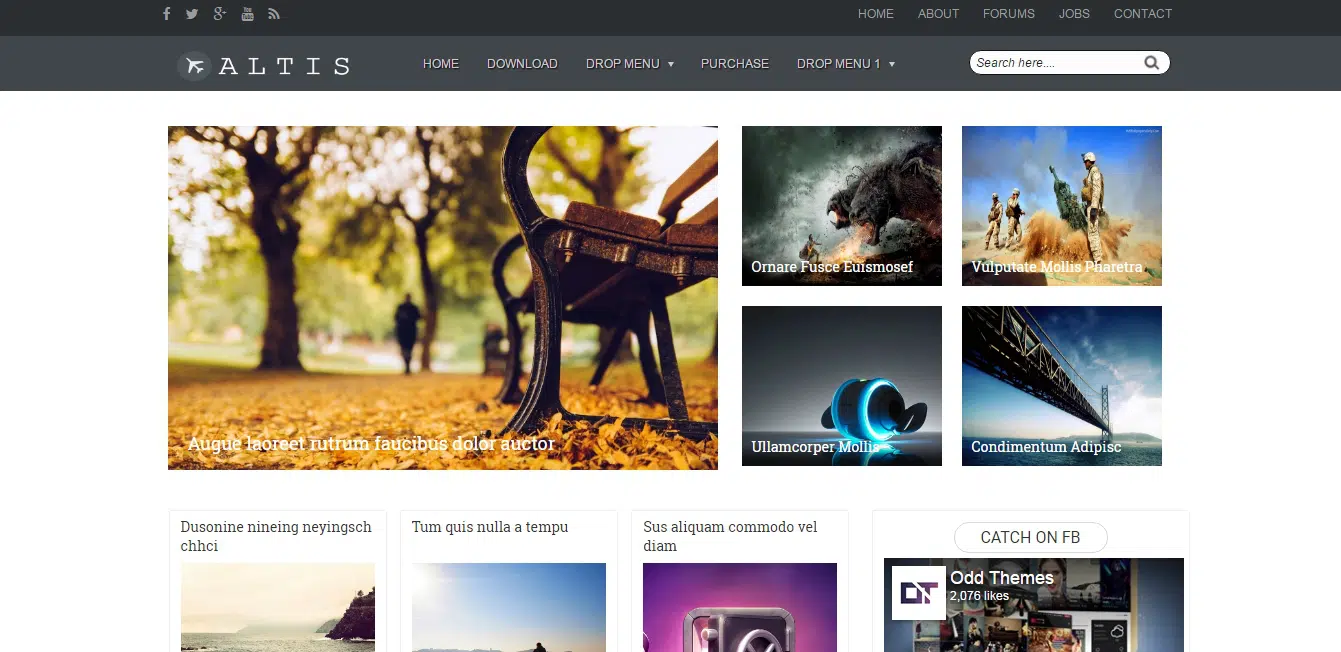The width and height of the screenshot is (1341, 652).
Task: Click the Facebook icon in top bar
Action: 166,14
